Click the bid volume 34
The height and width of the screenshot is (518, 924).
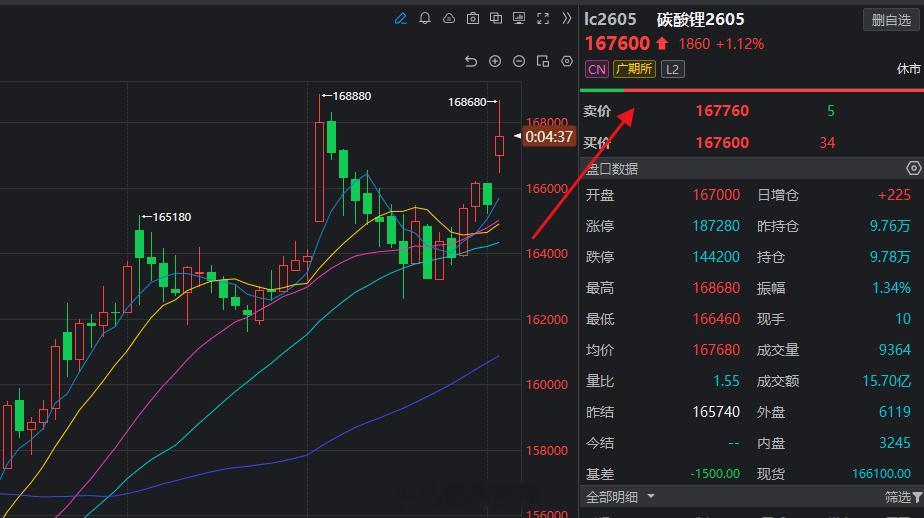coord(827,143)
